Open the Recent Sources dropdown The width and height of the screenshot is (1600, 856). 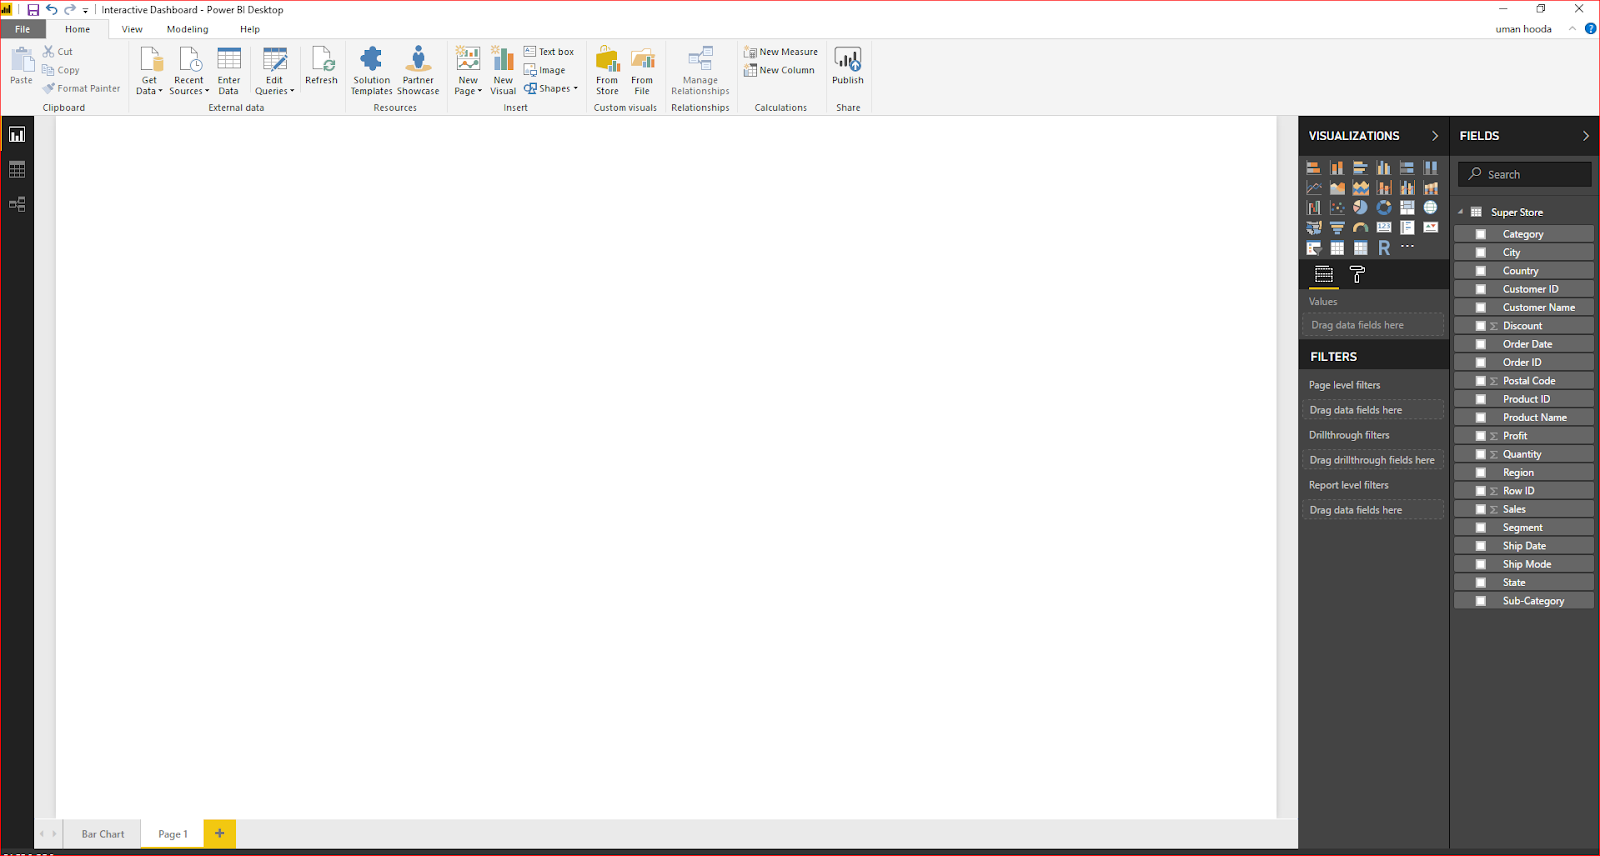(189, 71)
